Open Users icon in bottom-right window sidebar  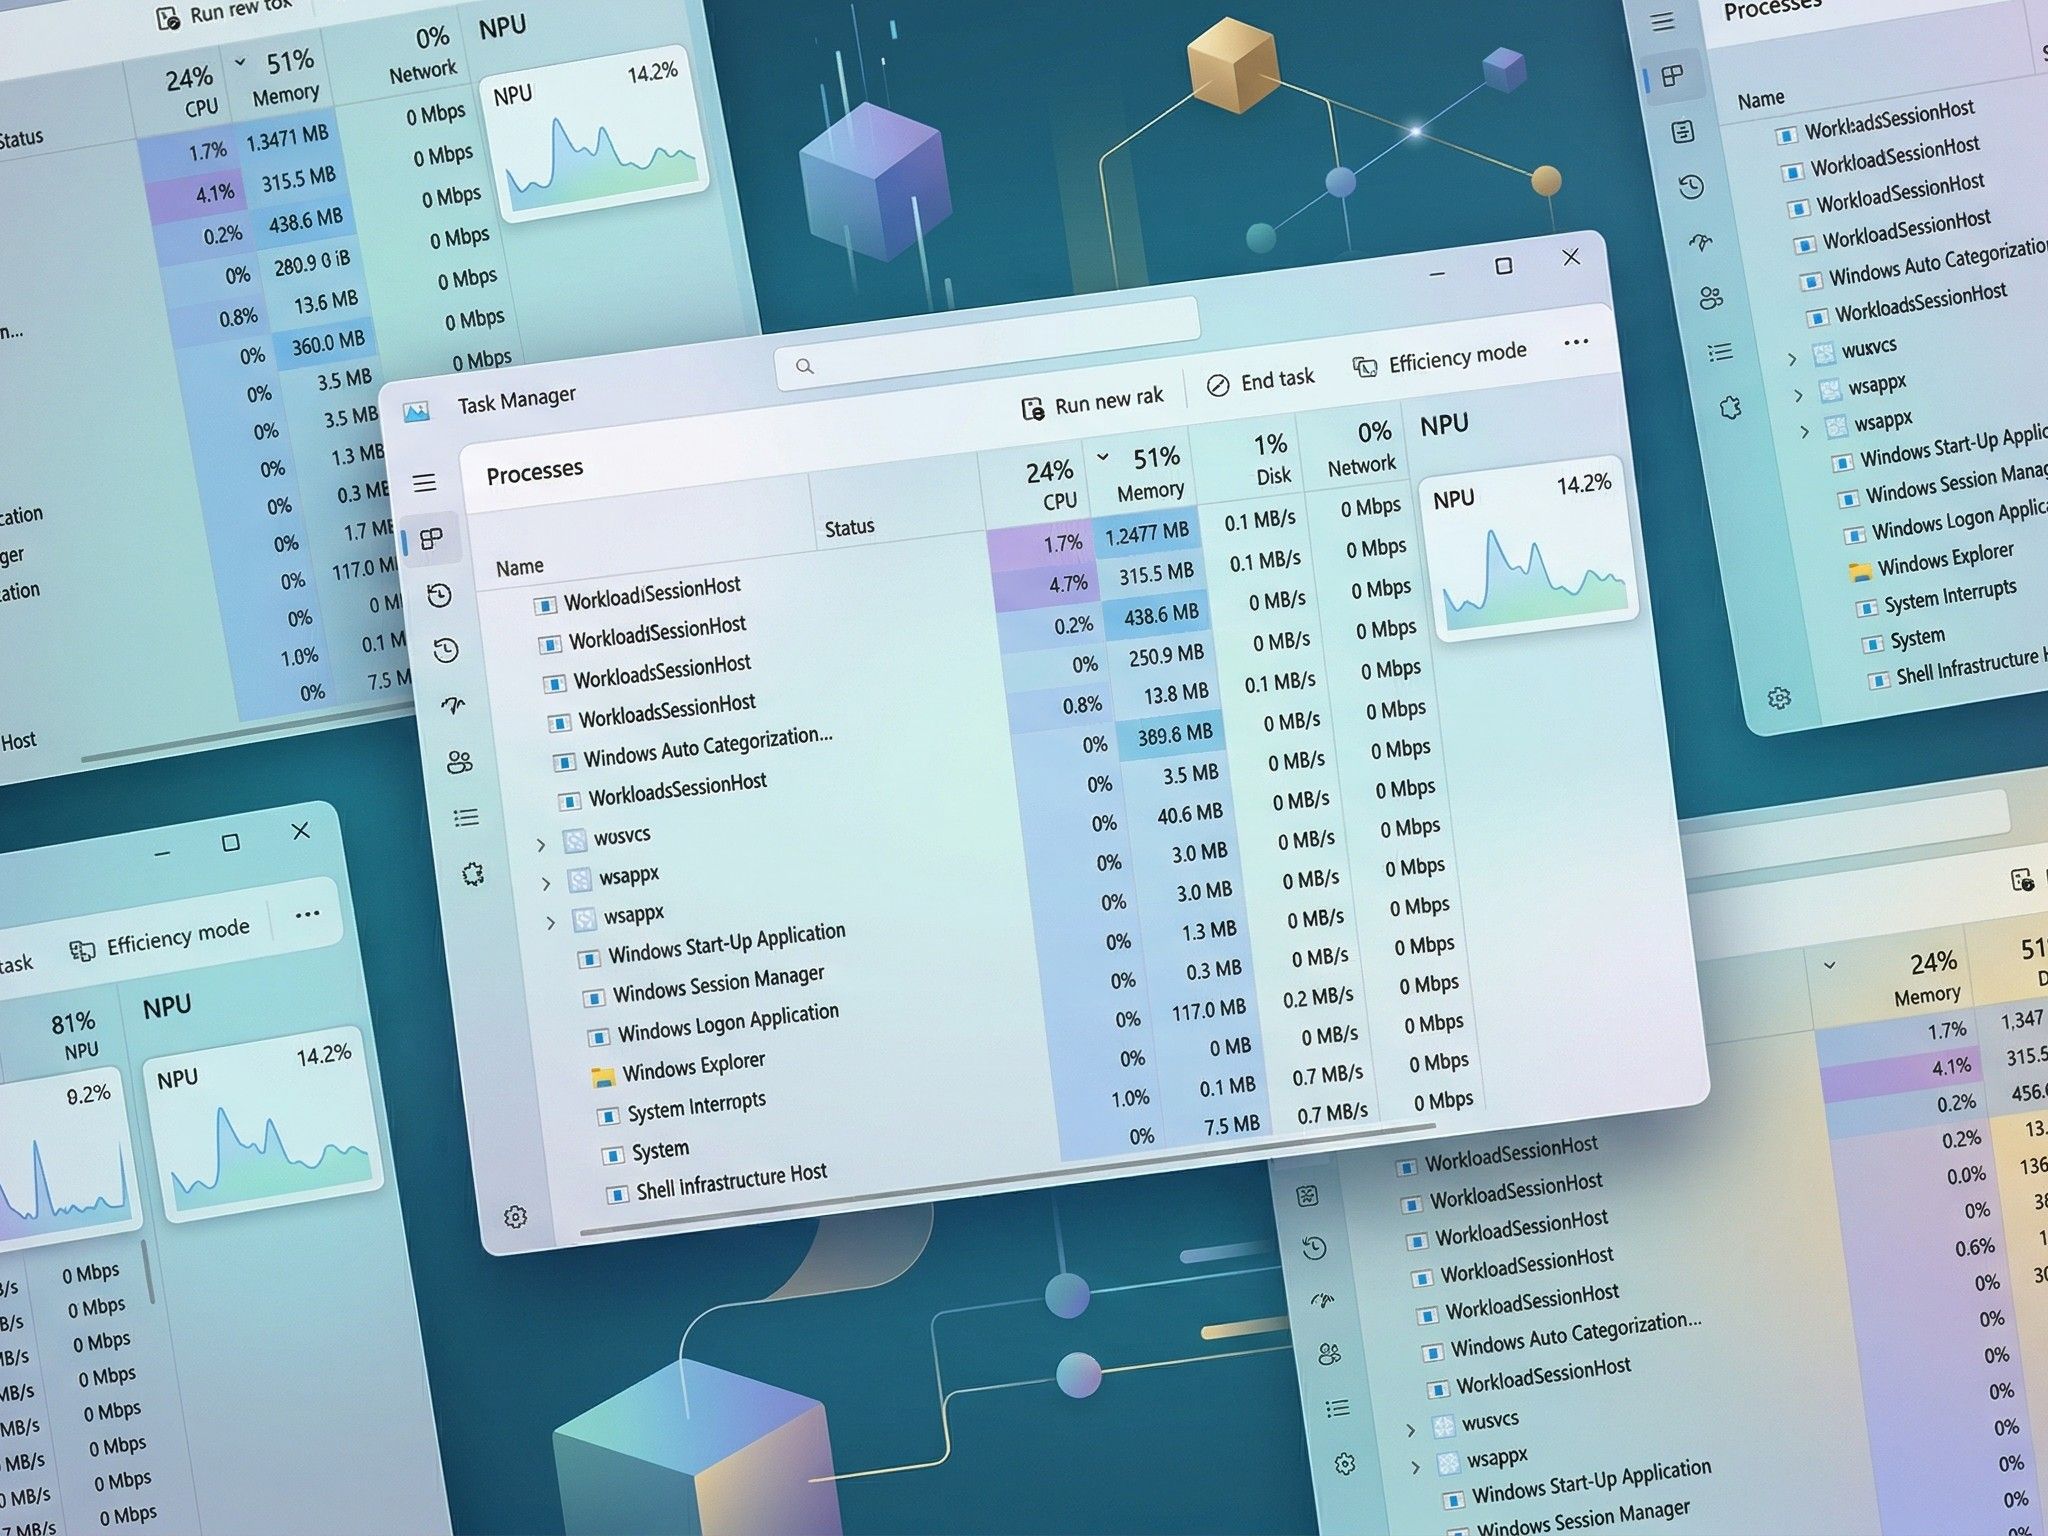coord(1329,1354)
